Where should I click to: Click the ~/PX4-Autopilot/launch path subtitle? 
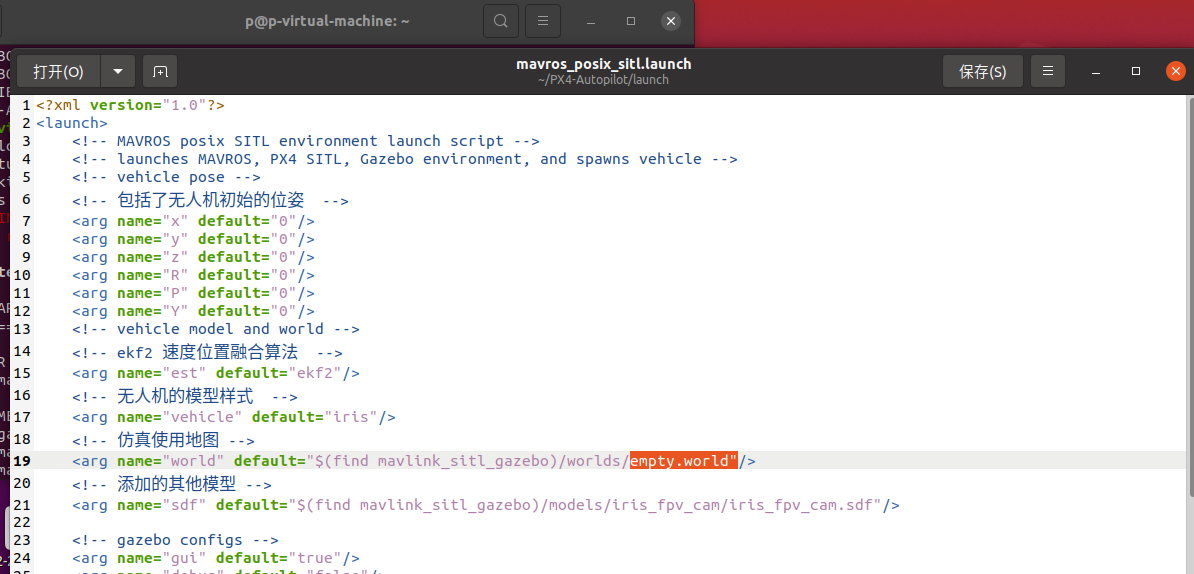pyautogui.click(x=603, y=80)
